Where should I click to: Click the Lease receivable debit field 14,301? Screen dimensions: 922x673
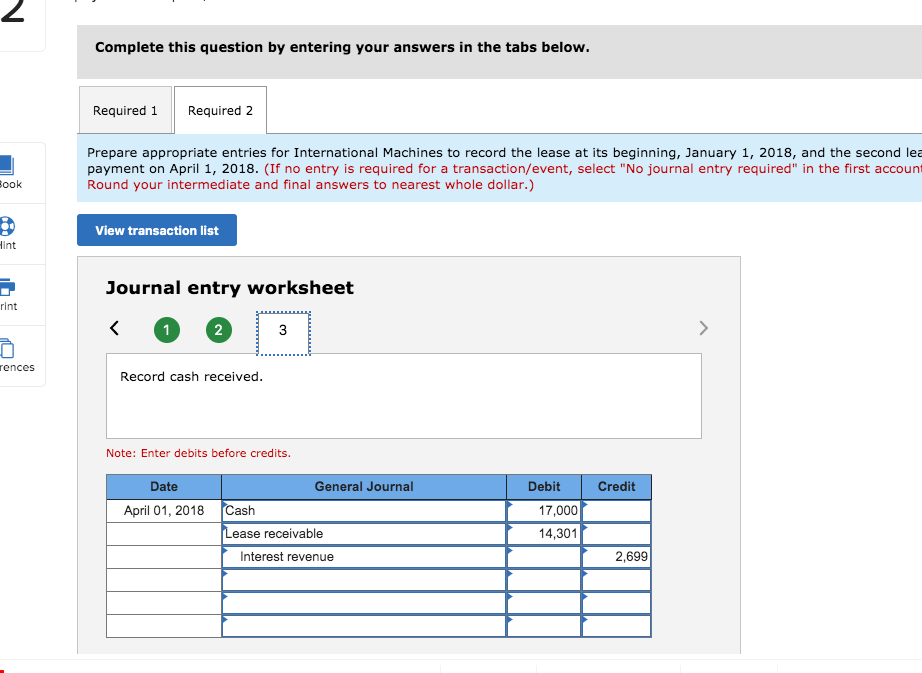[544, 533]
